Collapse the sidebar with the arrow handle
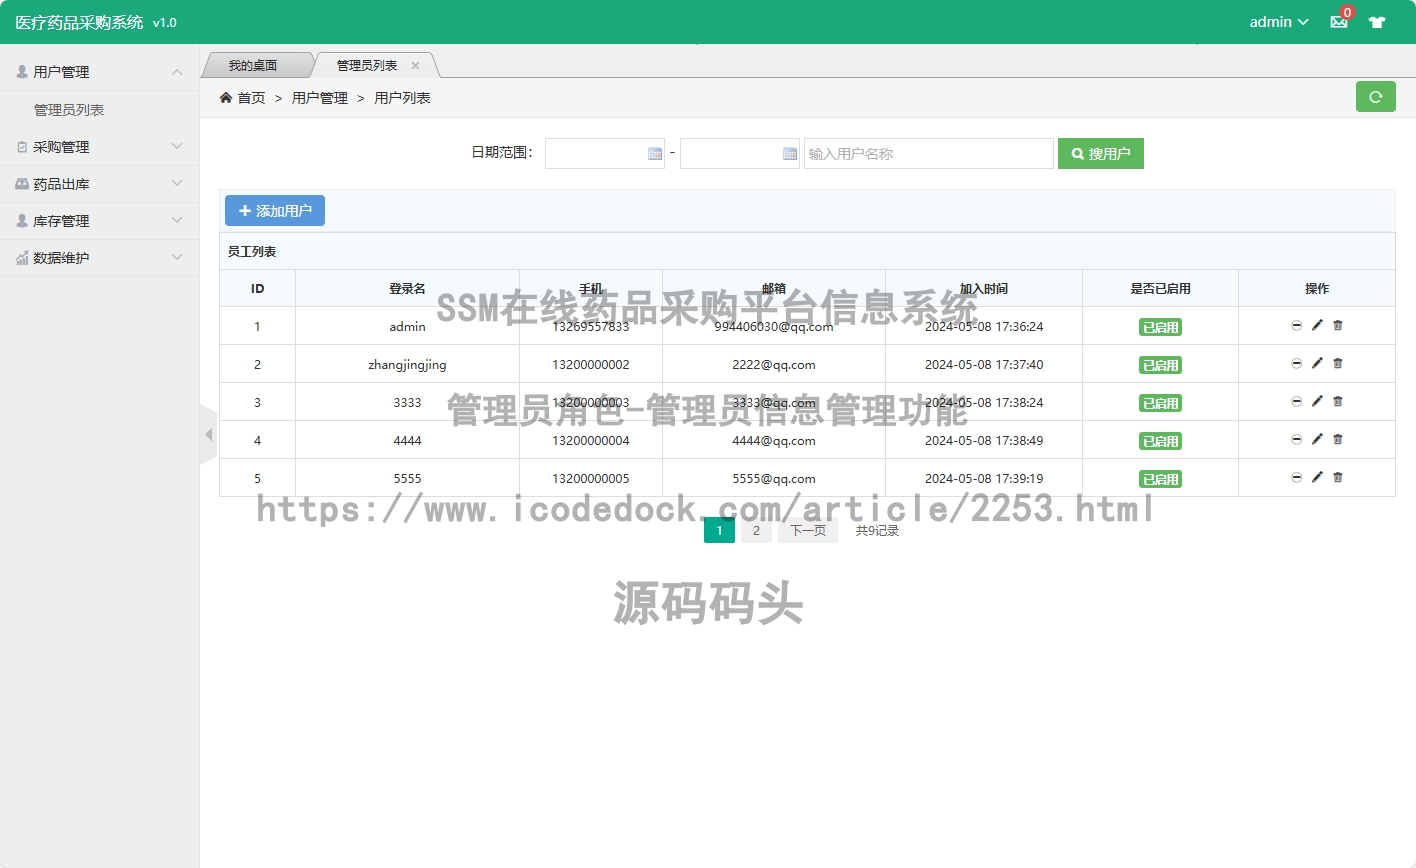1416x868 pixels. click(x=208, y=434)
